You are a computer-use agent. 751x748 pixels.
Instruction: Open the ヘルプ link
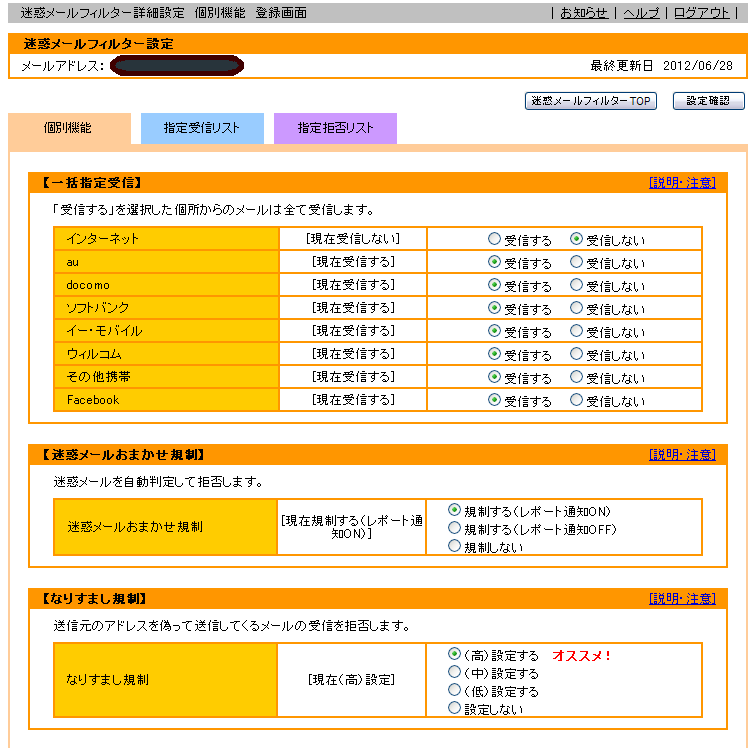[x=640, y=13]
